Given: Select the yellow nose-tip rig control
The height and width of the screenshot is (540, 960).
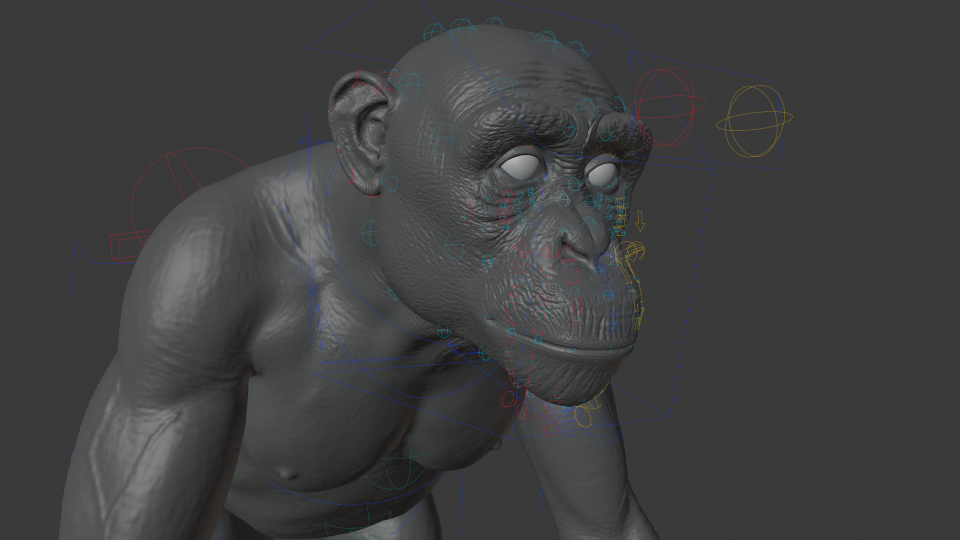Looking at the screenshot, I should (629, 253).
